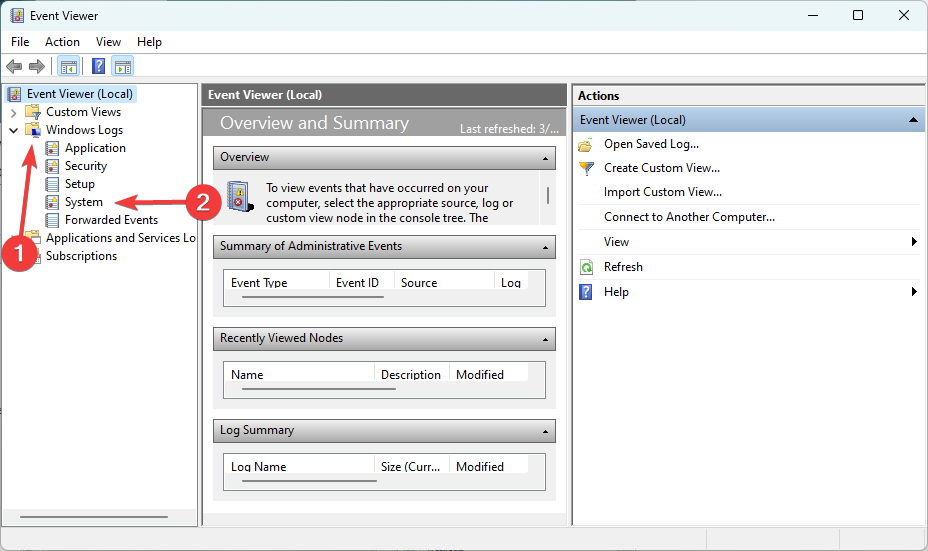Screen dimensions: 928x551
Task: Open the View menu in menu bar
Action: pos(108,42)
